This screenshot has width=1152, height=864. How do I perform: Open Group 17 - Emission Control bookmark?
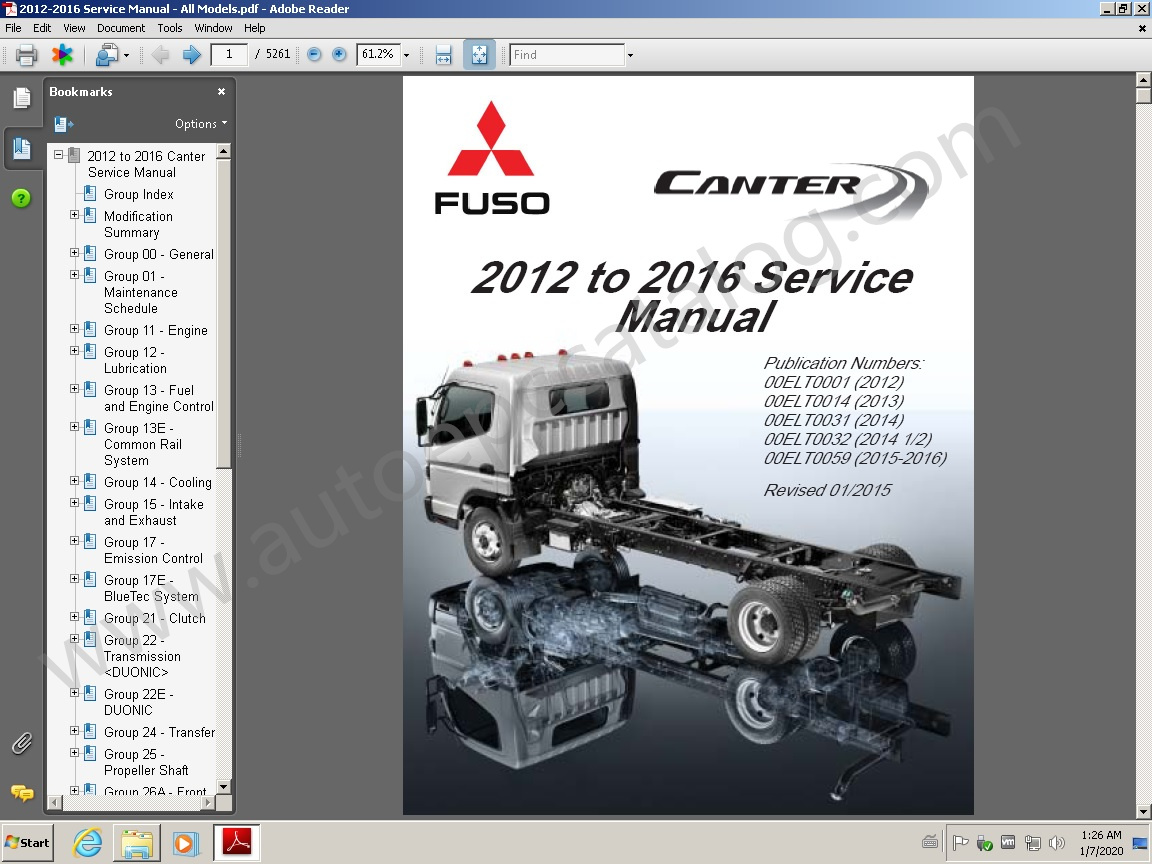(x=153, y=550)
